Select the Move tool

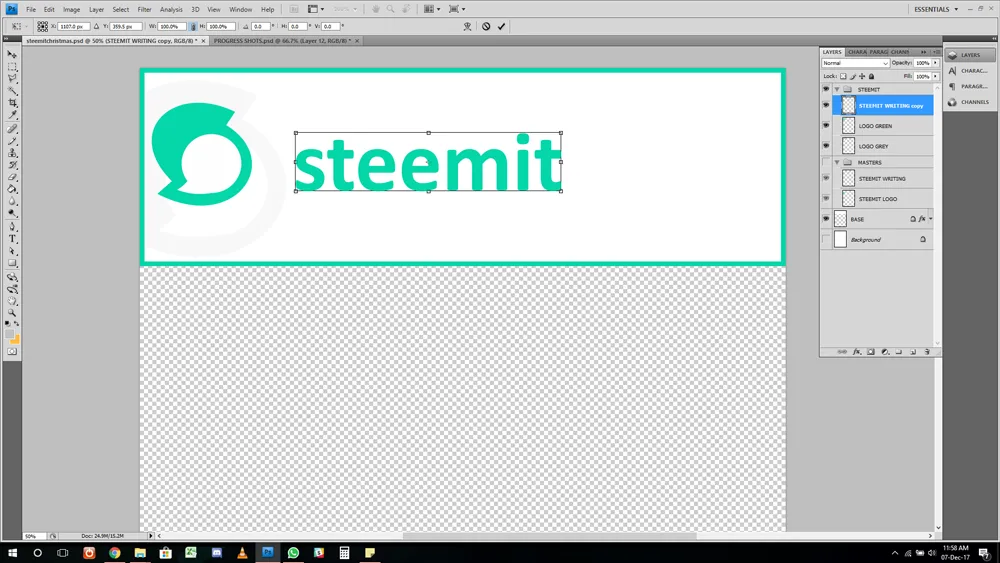pyautogui.click(x=12, y=55)
